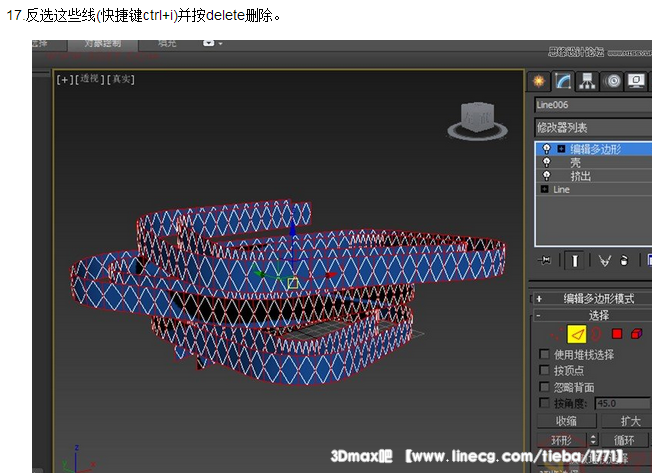Click the Line006 object name field
The height and width of the screenshot is (473, 652).
(x=593, y=105)
